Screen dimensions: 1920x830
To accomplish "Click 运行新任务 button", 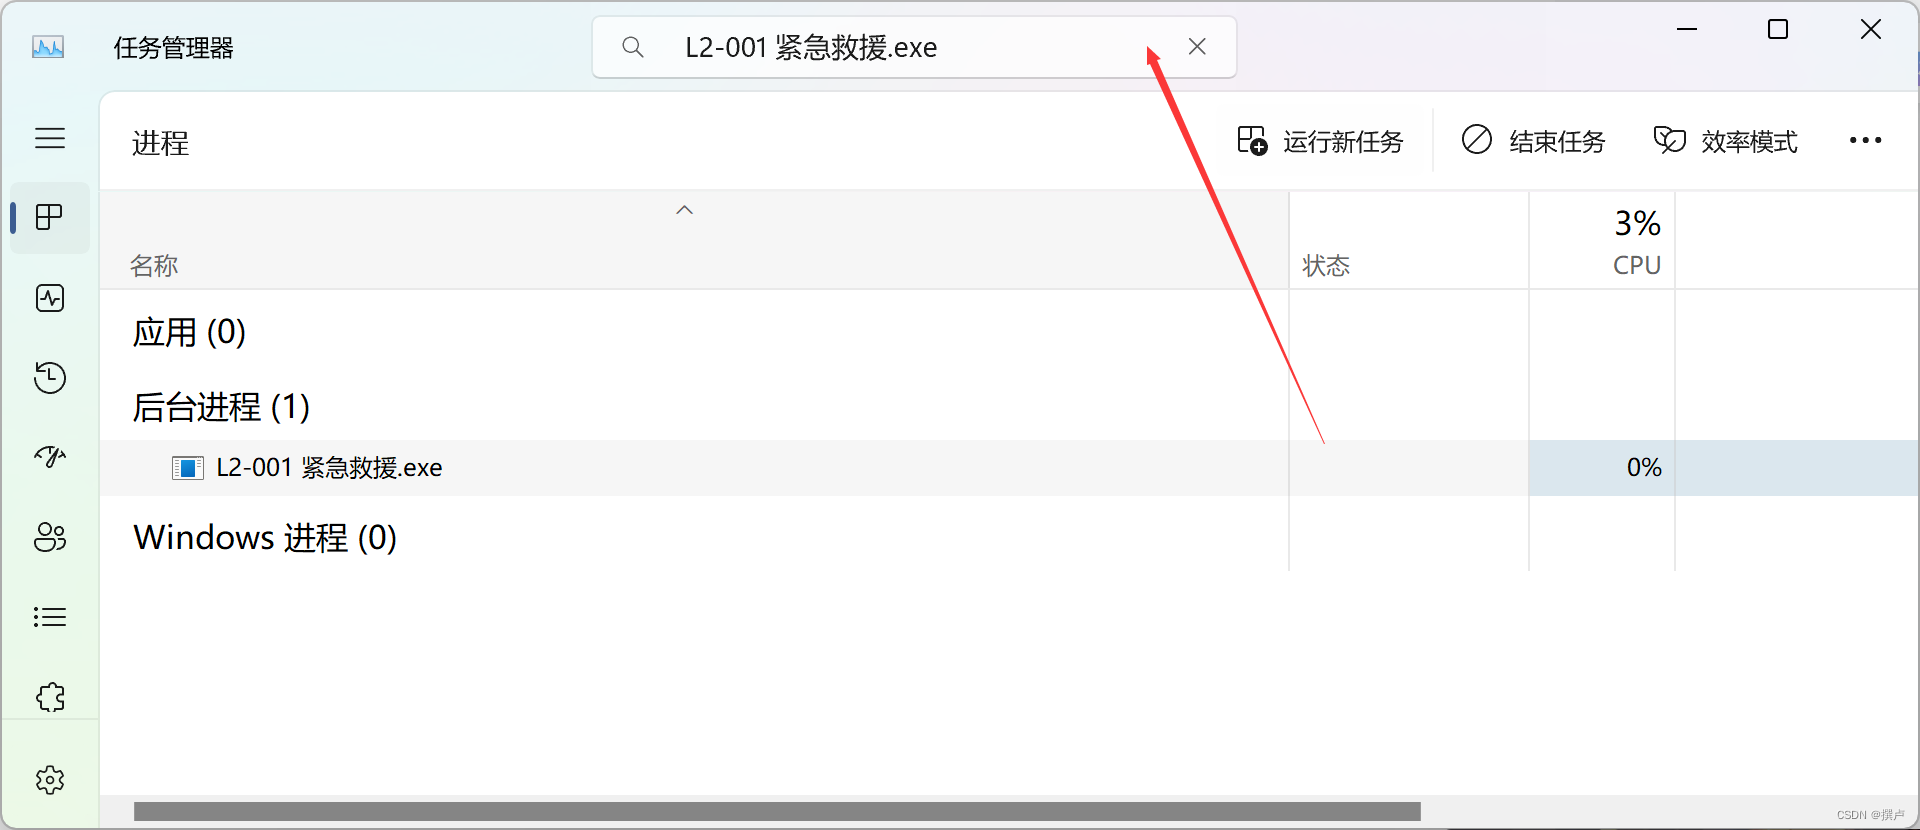I will point(1320,141).
